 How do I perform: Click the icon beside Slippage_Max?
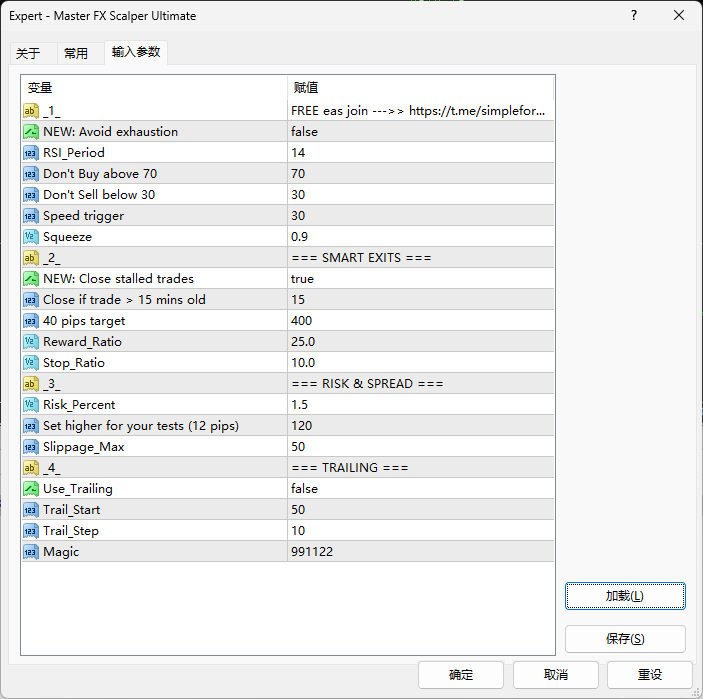31,447
